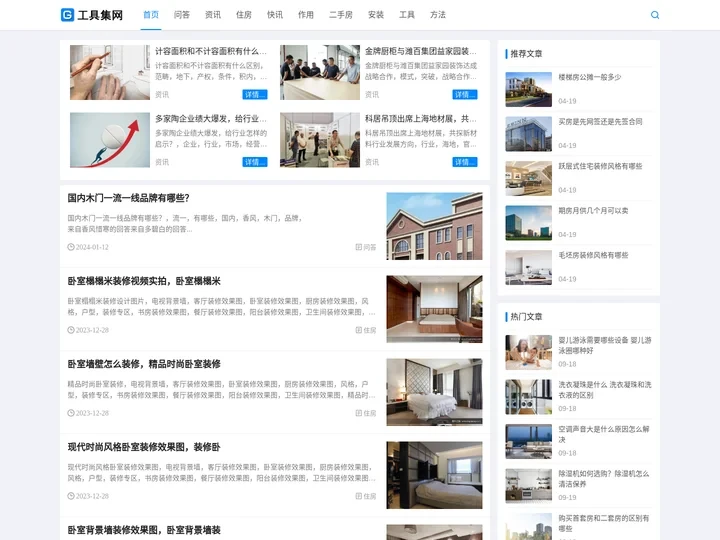
Task: Open the 首页 navigation tab
Action: point(151,15)
